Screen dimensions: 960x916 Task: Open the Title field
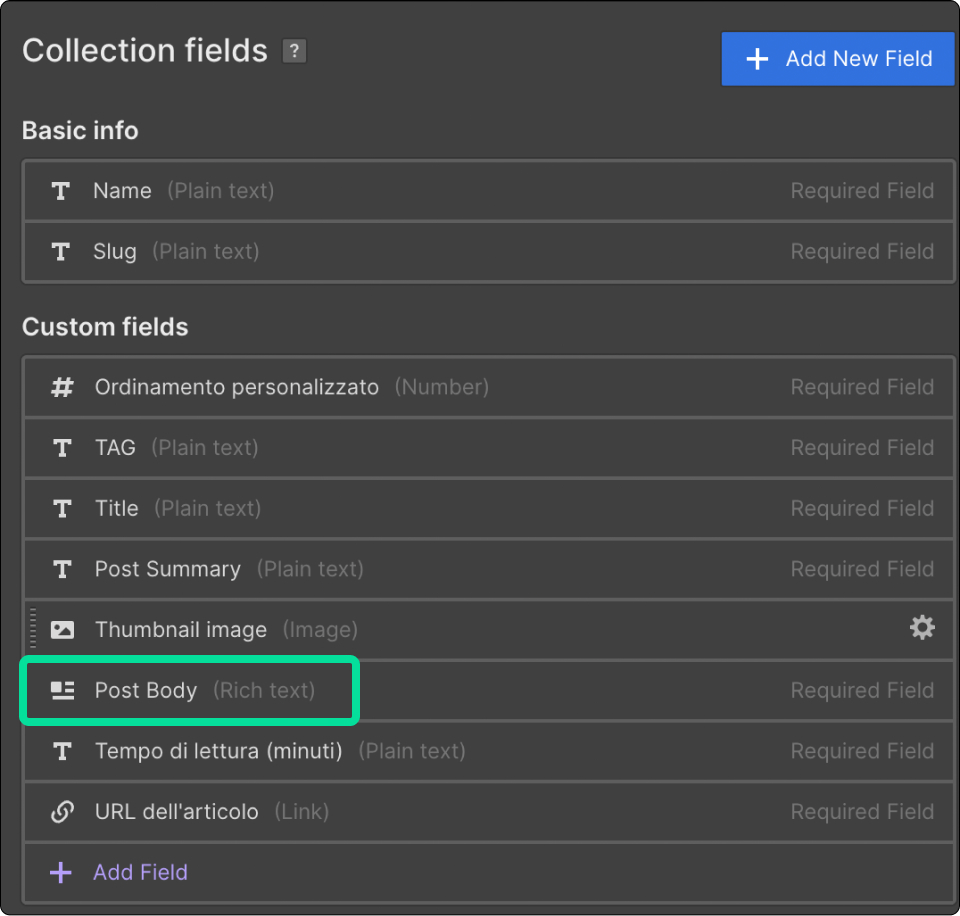click(489, 509)
